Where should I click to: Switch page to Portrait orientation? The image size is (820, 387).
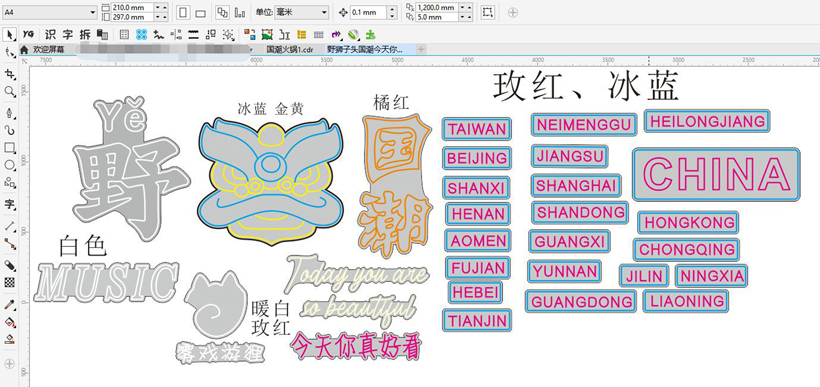183,13
